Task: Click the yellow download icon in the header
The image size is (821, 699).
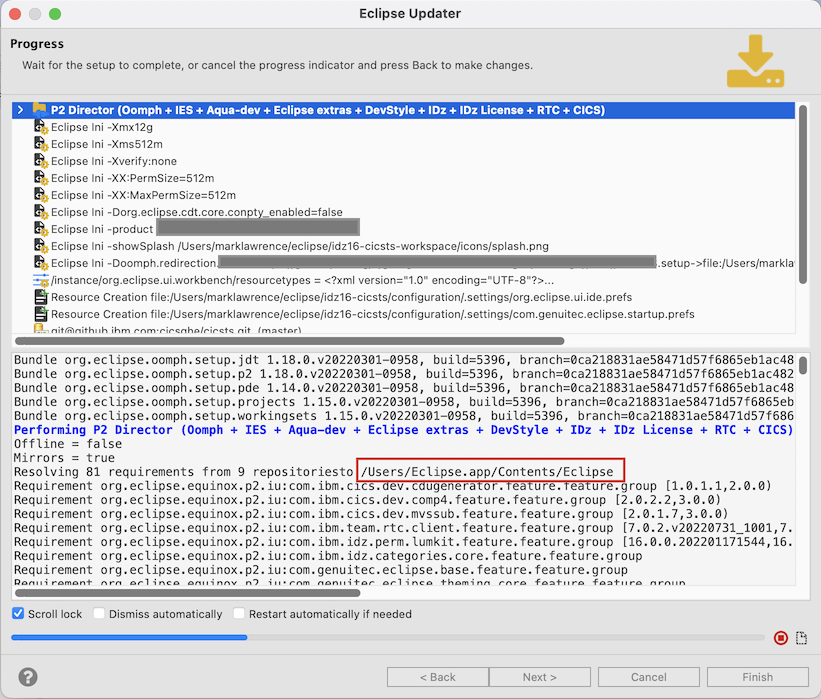Action: [755, 61]
